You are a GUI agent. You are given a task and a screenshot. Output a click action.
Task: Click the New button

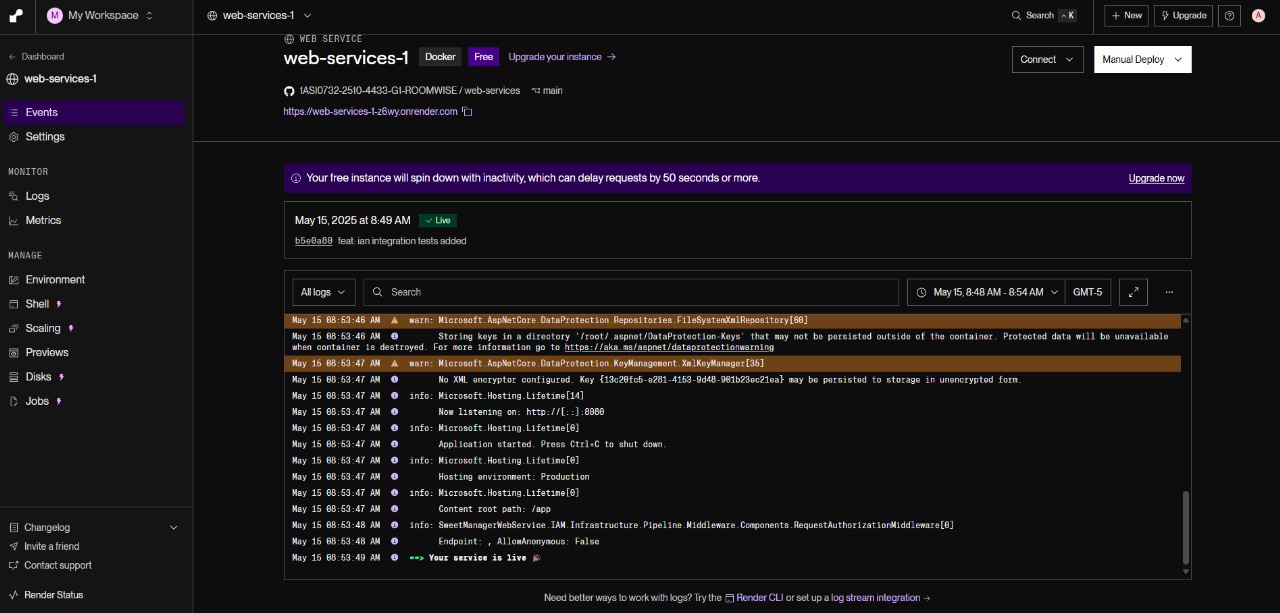click(1126, 15)
